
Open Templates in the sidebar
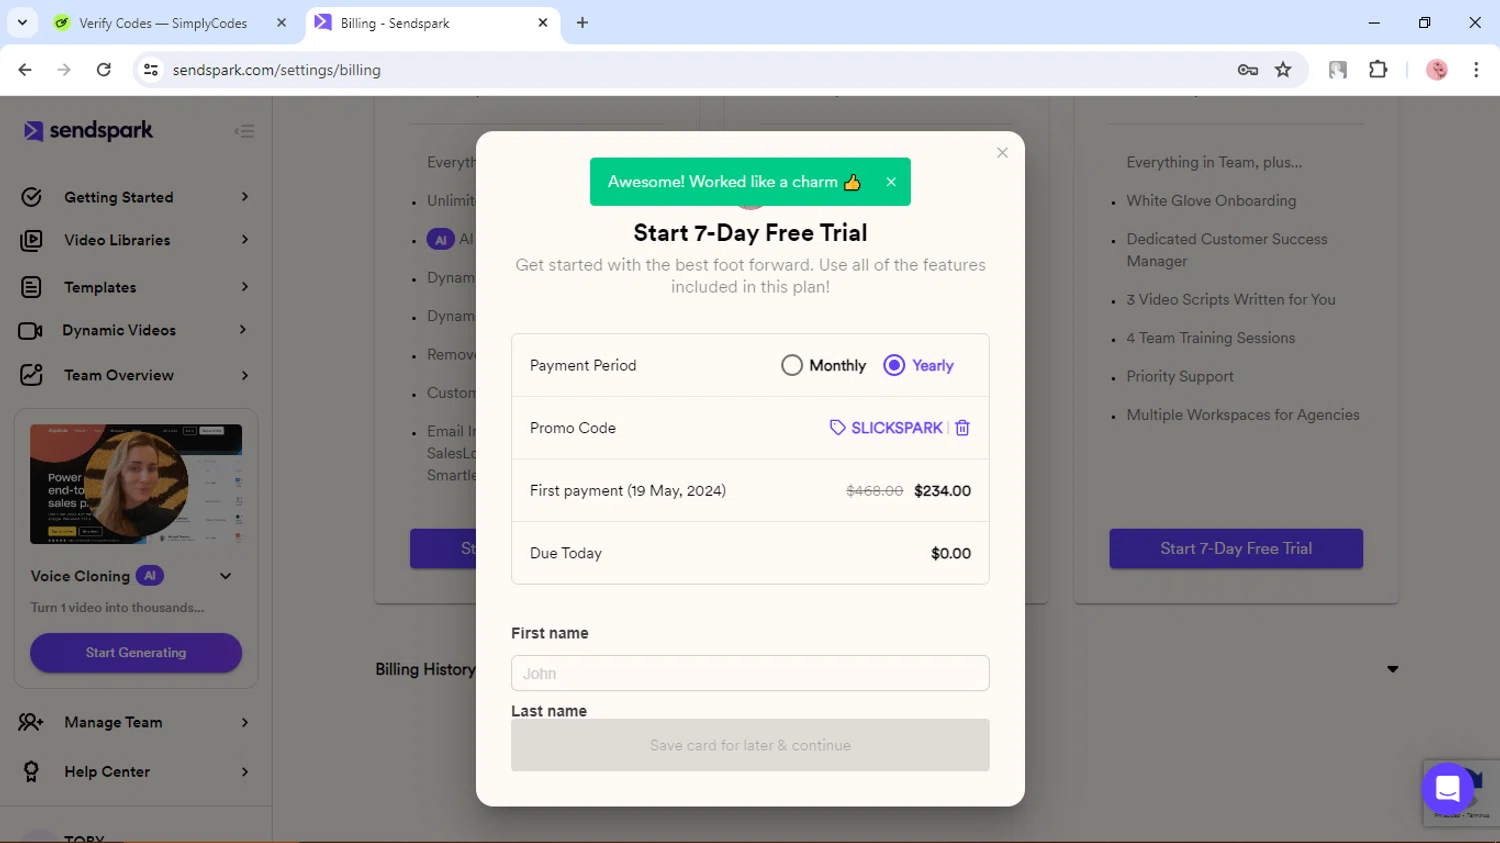[x=100, y=288]
